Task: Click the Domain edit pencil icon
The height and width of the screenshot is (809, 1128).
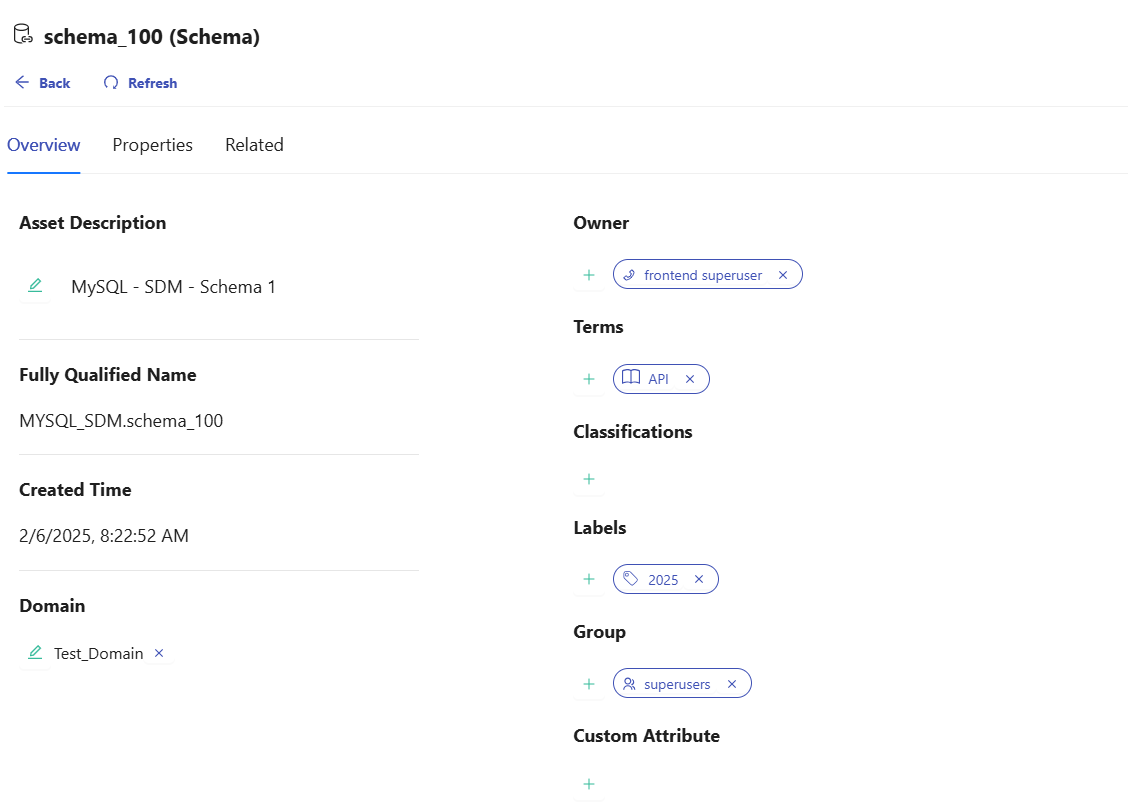Action: [35, 653]
